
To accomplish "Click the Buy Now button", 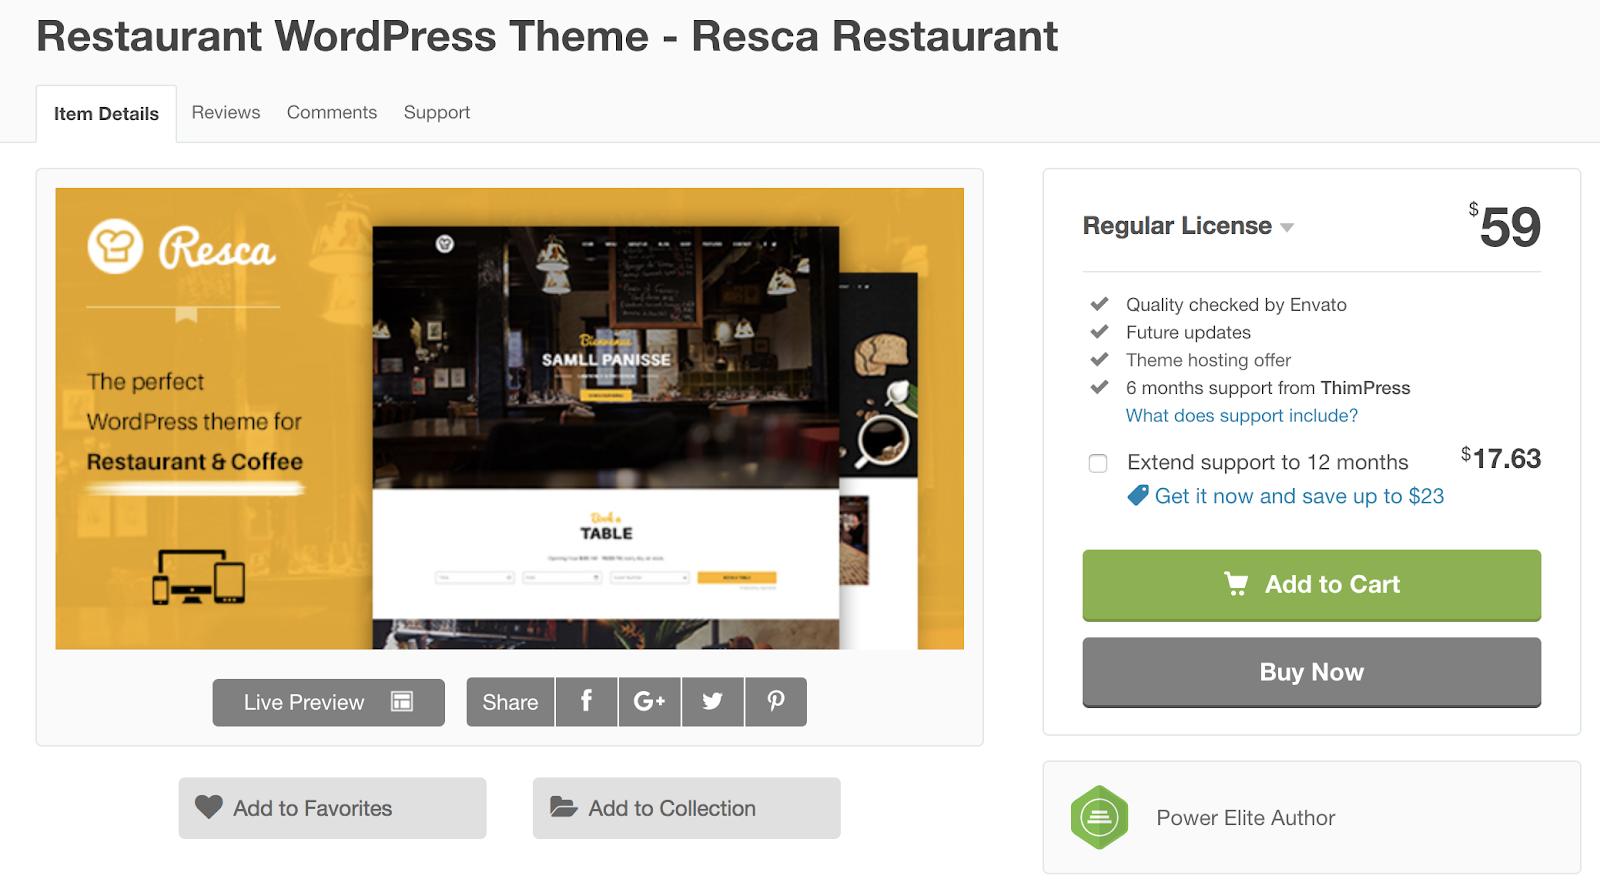I will (x=1311, y=672).
